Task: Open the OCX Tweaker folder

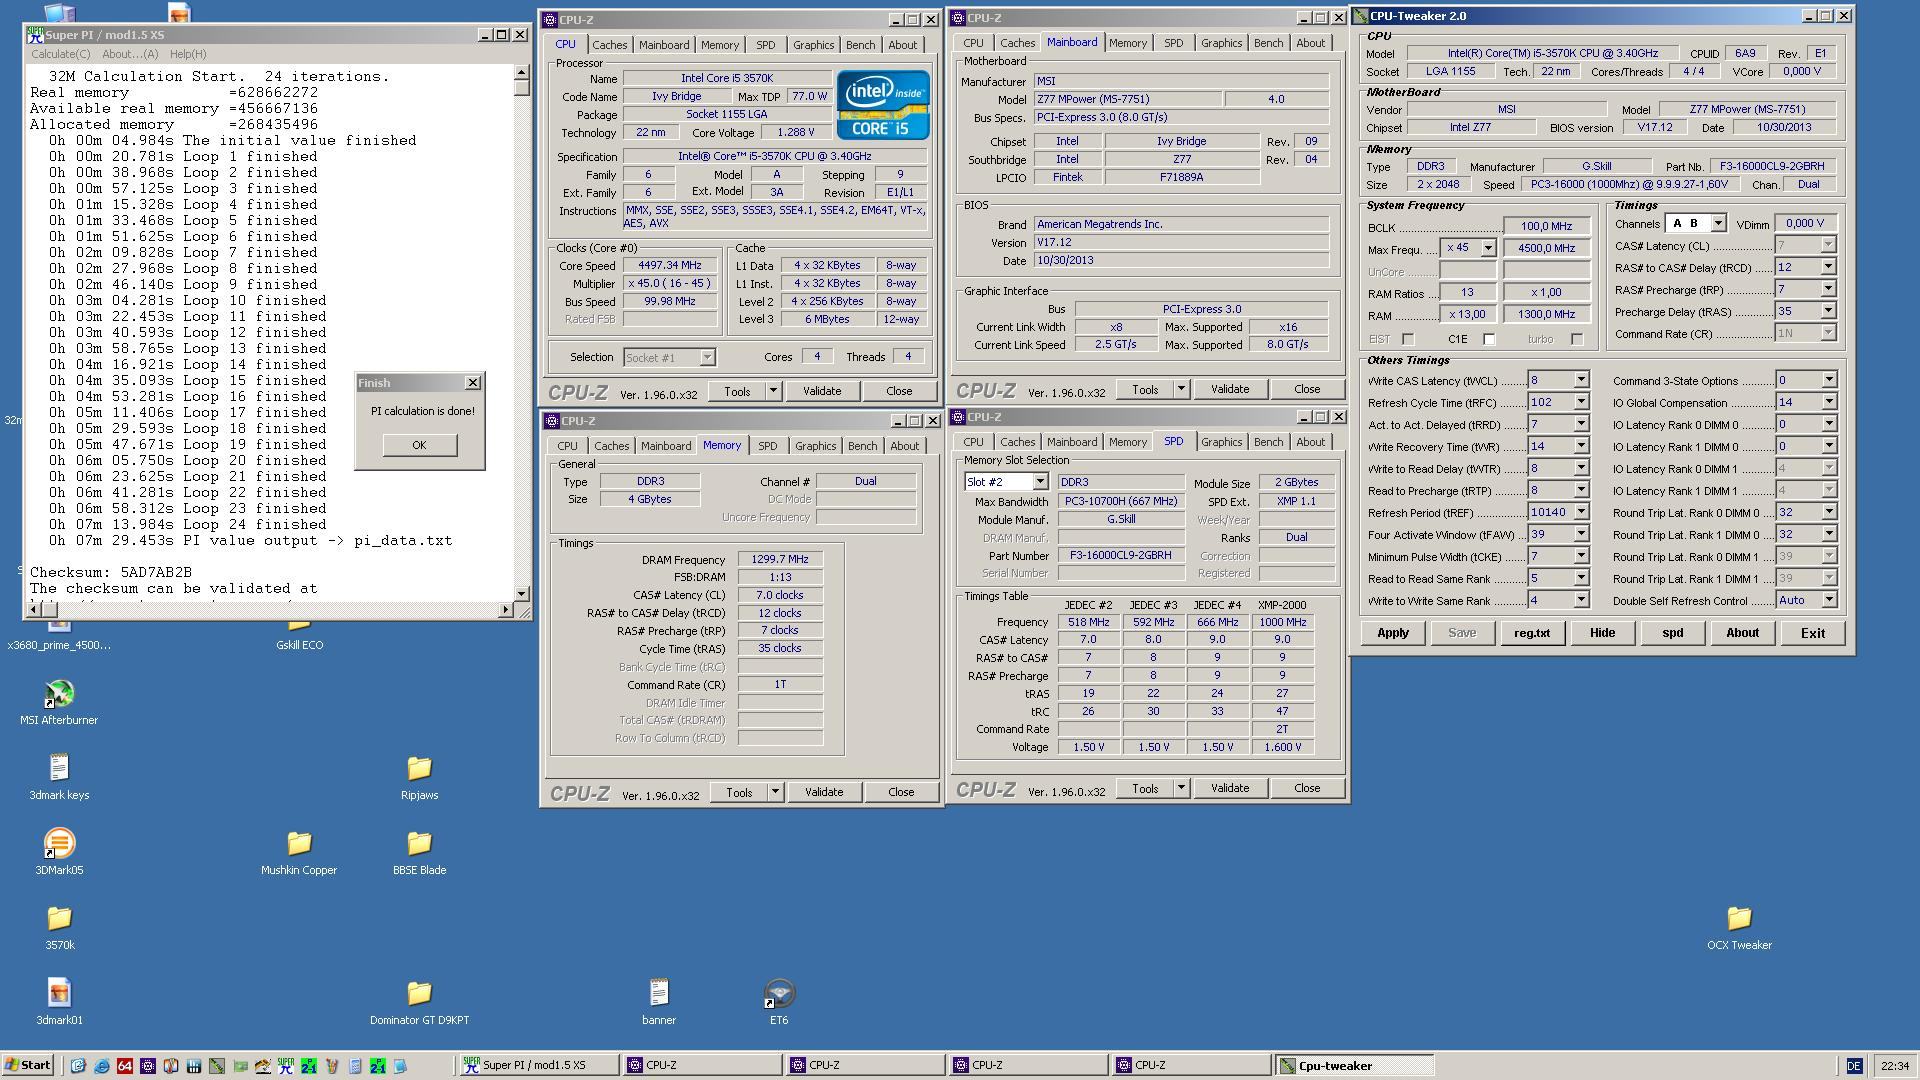Action: tap(1739, 918)
